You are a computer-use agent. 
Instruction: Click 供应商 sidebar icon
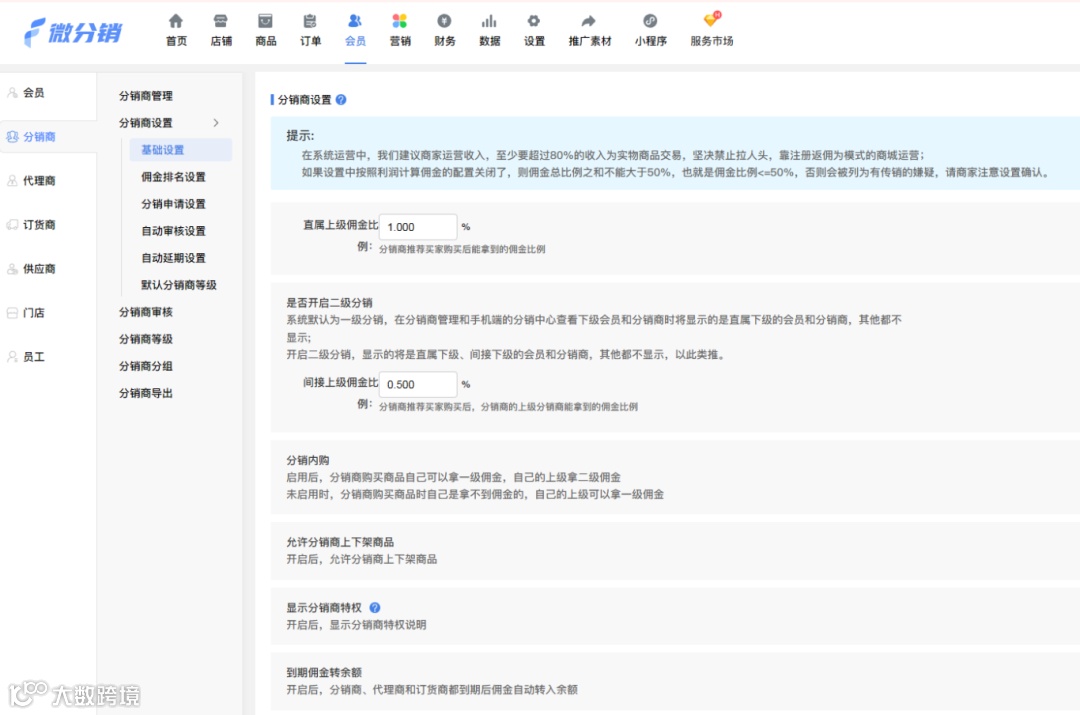[x=12, y=269]
